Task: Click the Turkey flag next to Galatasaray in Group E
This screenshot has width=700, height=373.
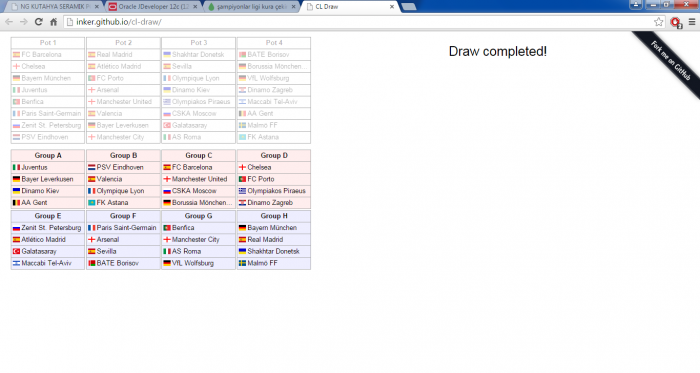Action: [x=17, y=251]
